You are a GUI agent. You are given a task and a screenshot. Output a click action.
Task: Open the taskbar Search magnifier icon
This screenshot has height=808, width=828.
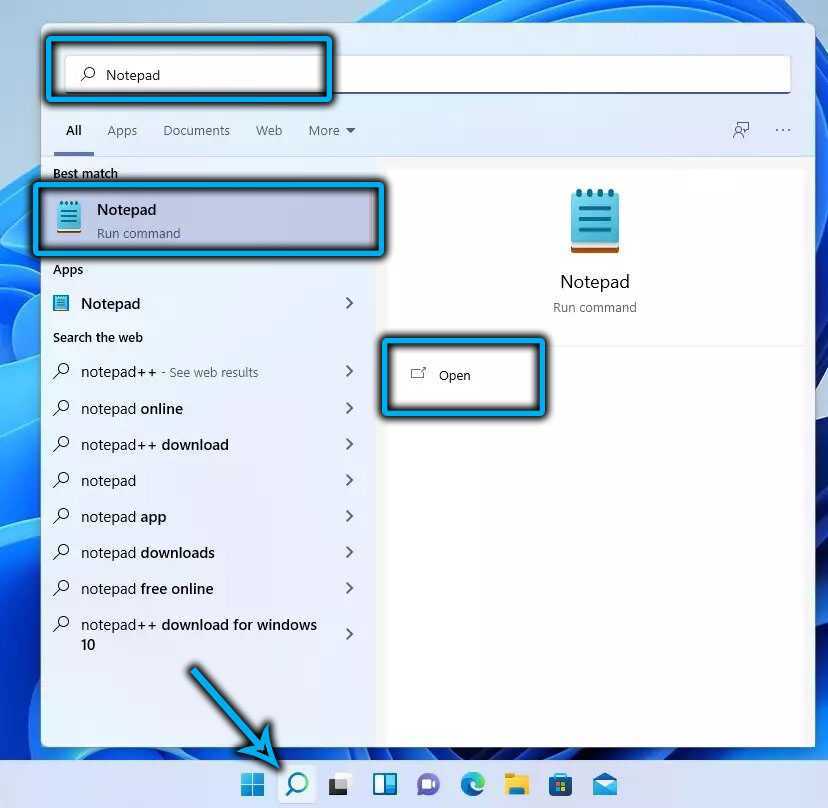(296, 785)
